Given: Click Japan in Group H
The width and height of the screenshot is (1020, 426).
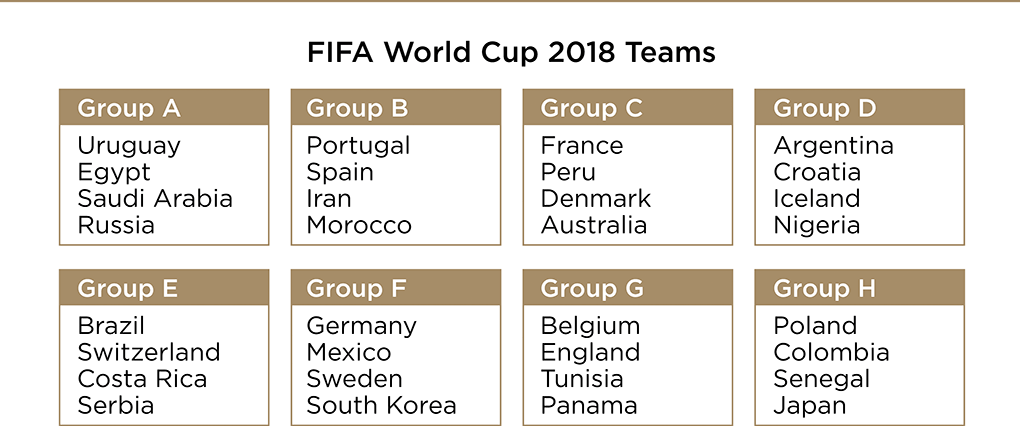Looking at the screenshot, I should (809, 406).
